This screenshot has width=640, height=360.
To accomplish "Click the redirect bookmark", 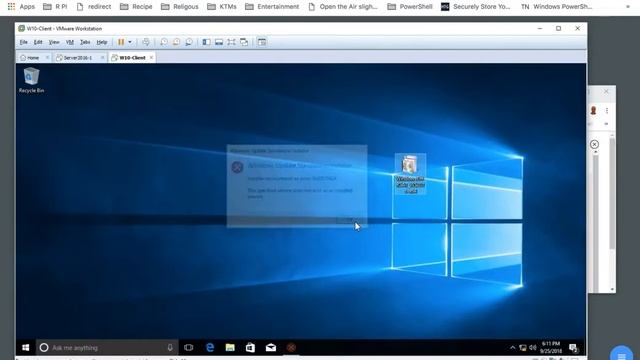I will point(94,7).
